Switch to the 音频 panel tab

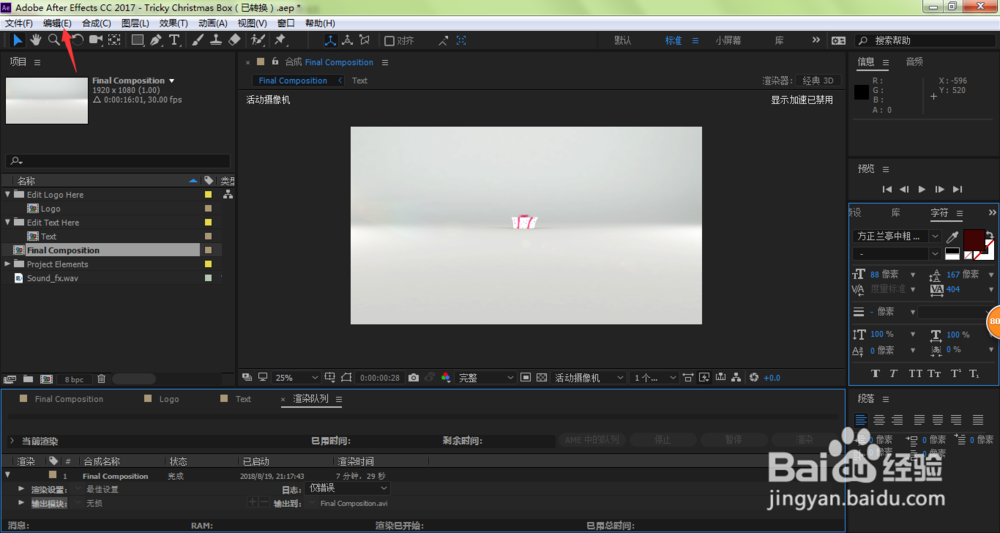point(915,61)
